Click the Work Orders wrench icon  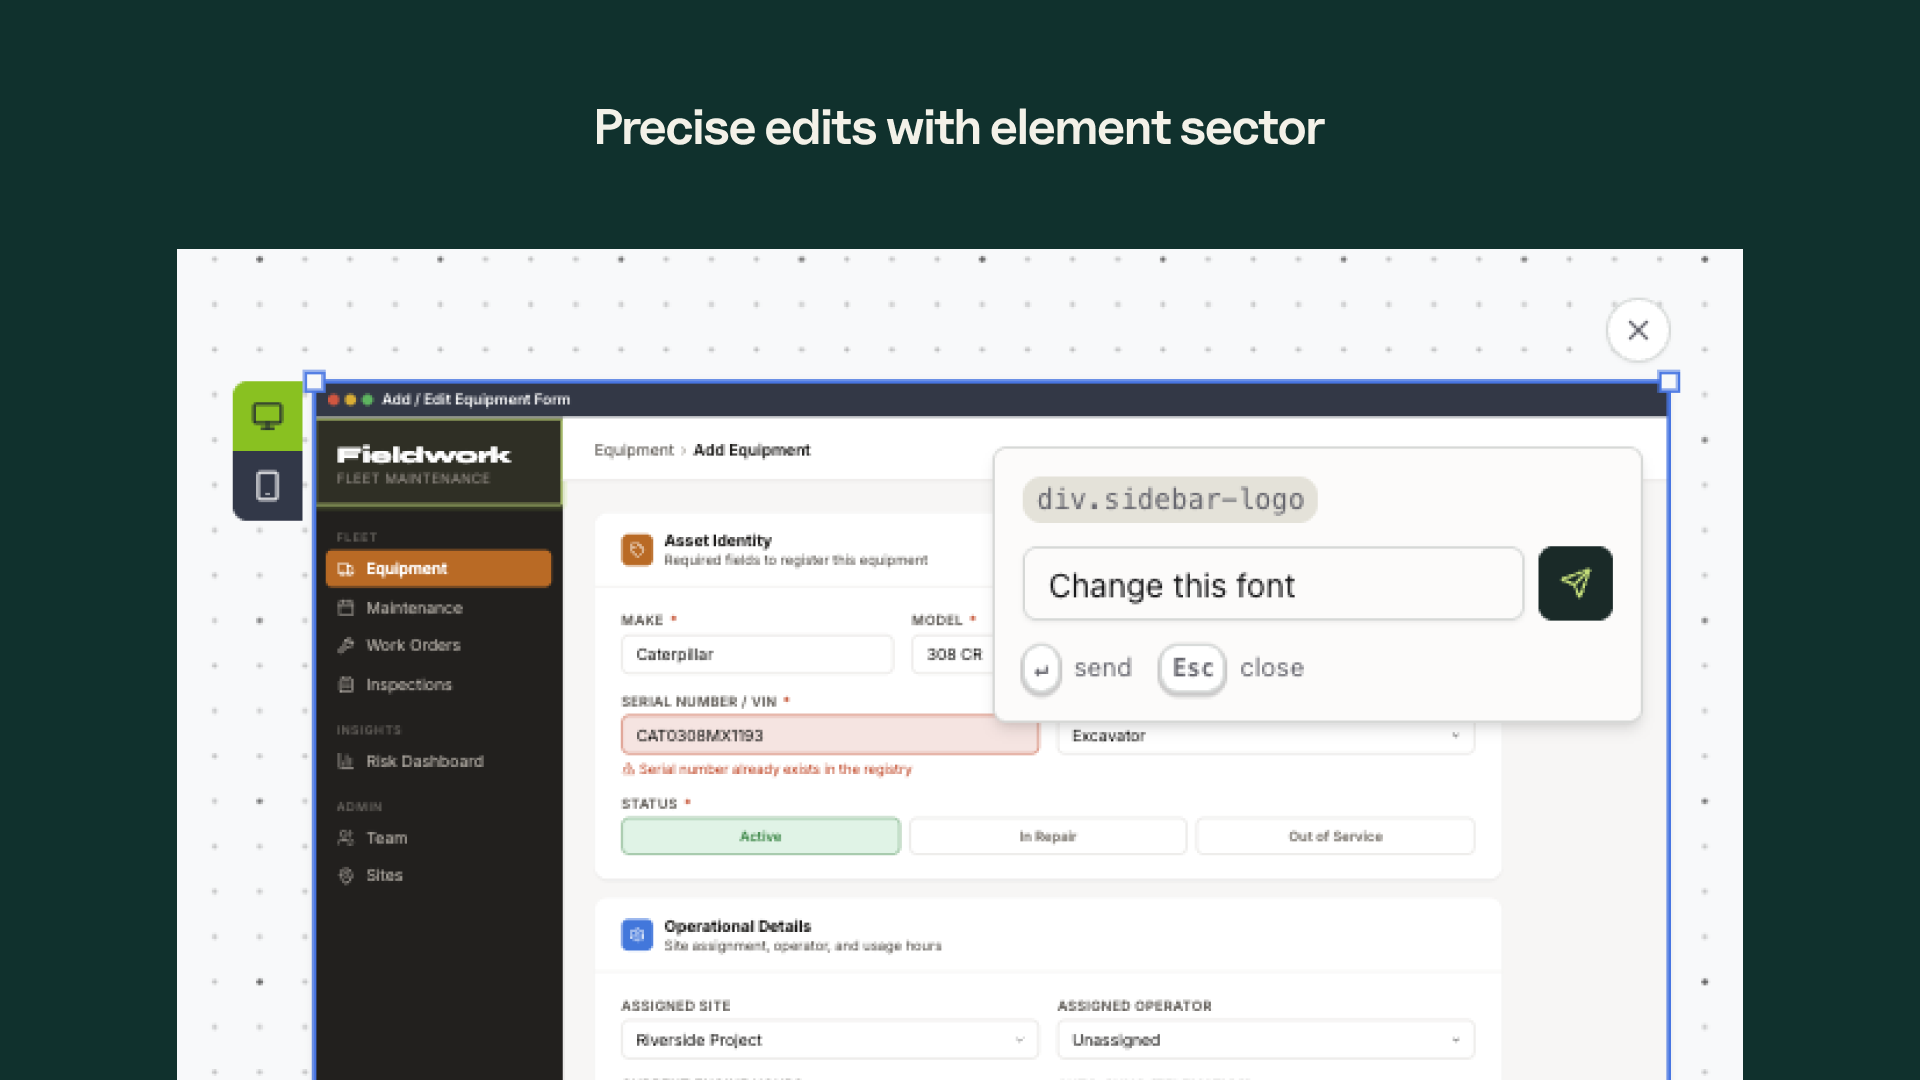pyautogui.click(x=346, y=645)
